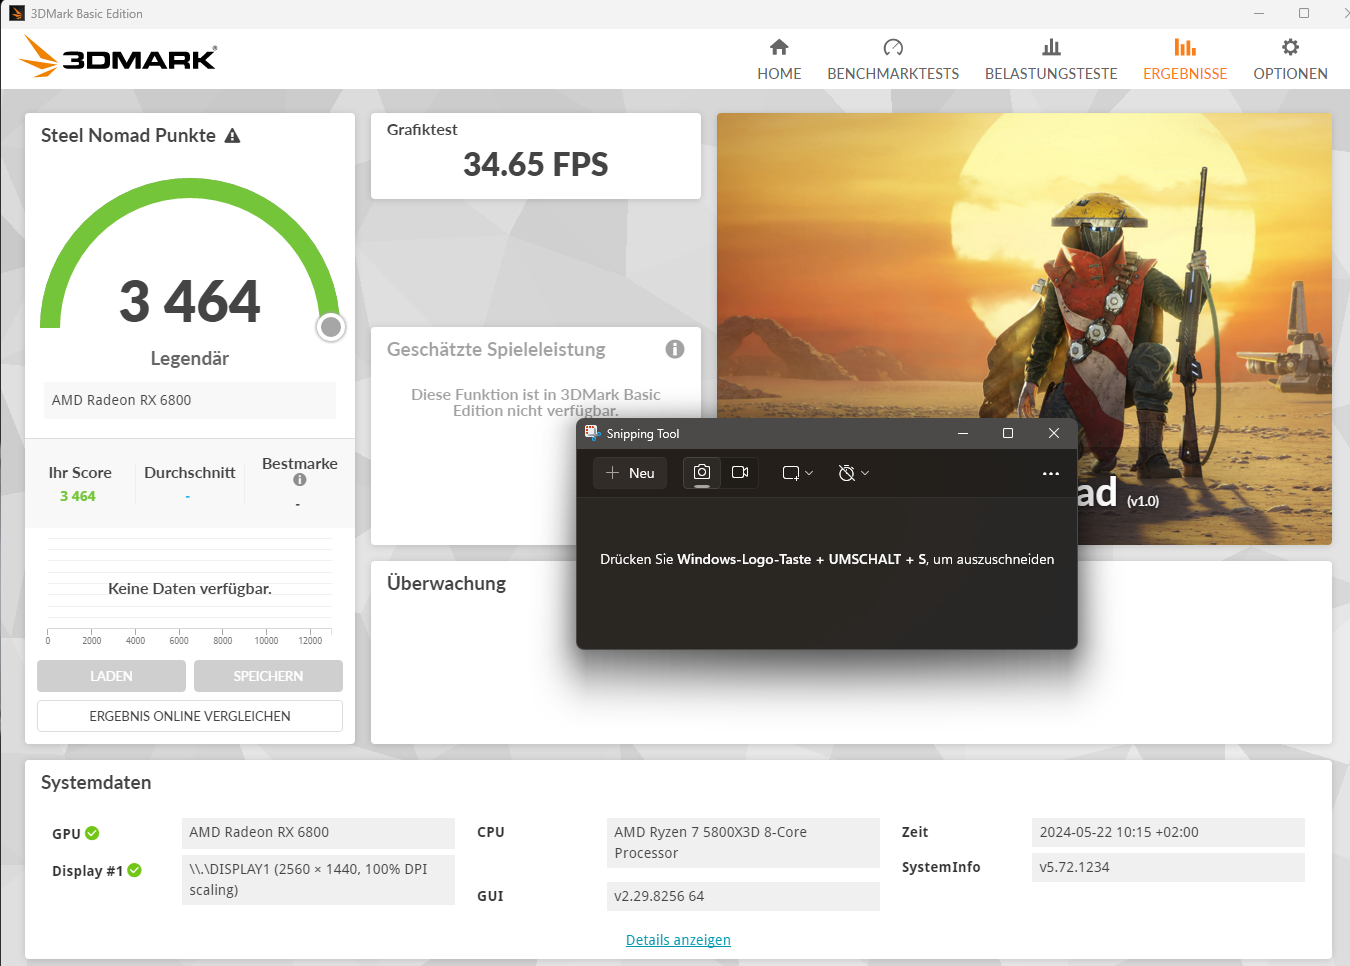This screenshot has width=1350, height=966.
Task: Click the Bestmarke info icon
Action: click(x=299, y=480)
